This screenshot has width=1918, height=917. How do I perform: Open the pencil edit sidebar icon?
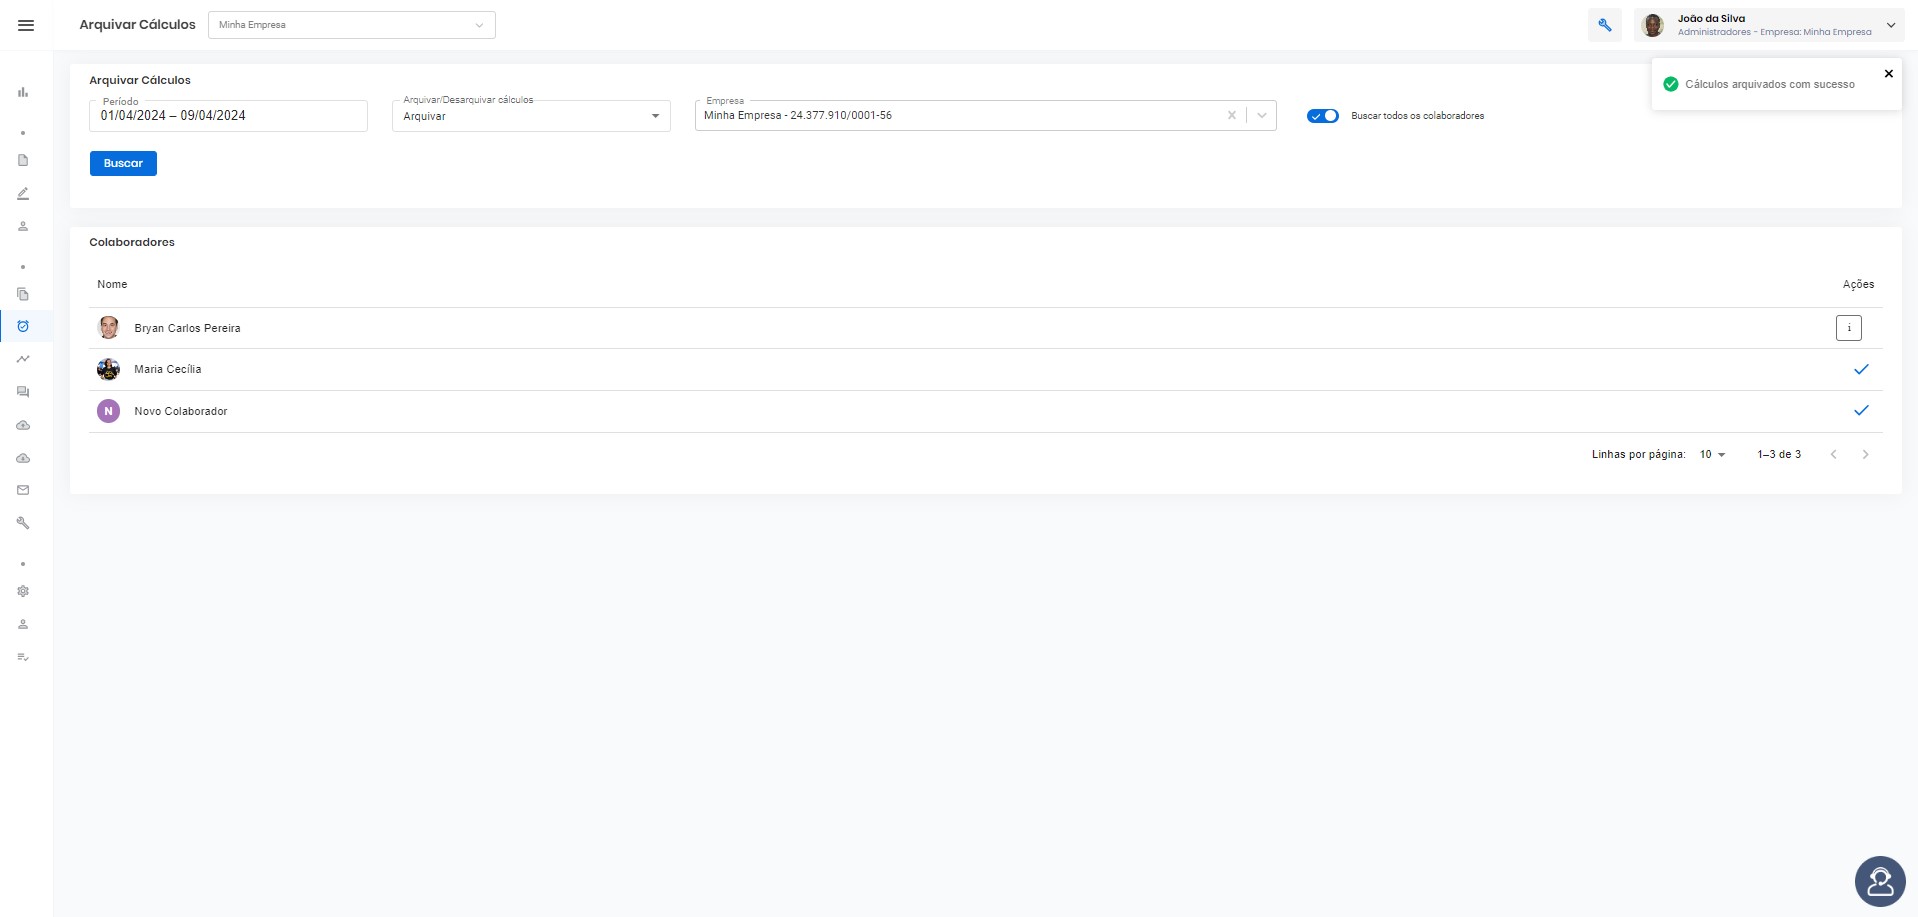pyautogui.click(x=23, y=193)
